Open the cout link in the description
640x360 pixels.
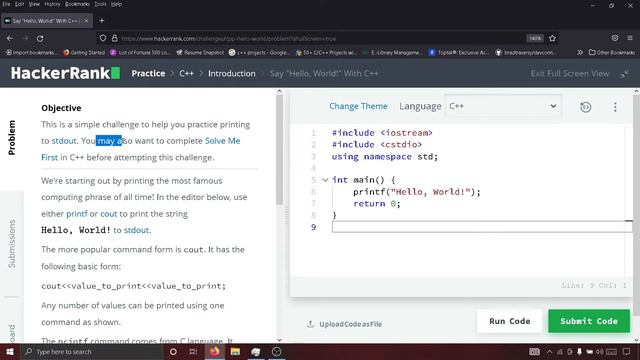click(x=109, y=213)
